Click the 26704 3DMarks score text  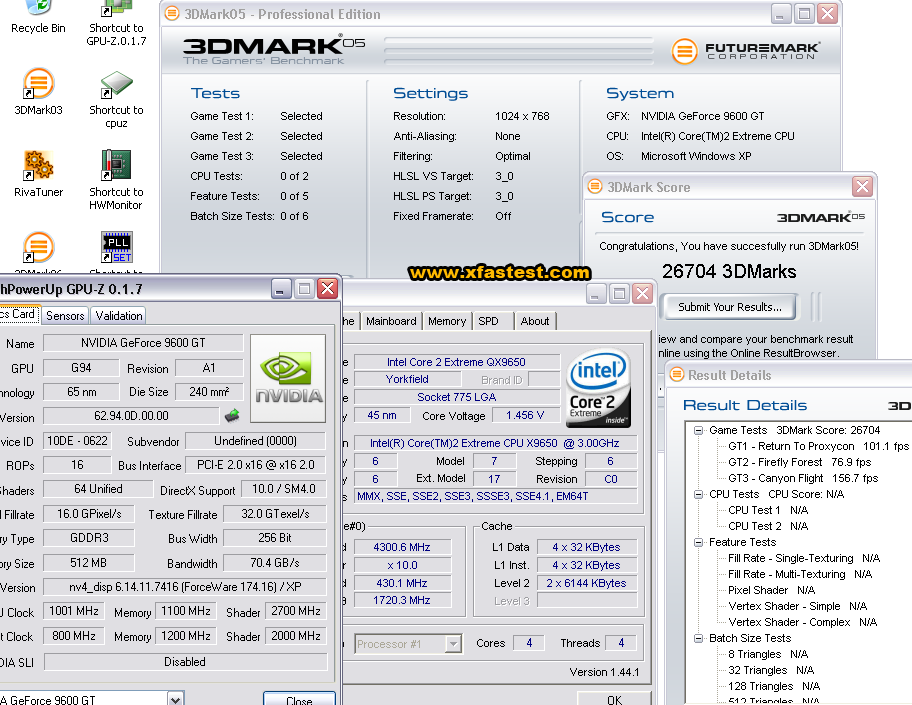point(729,271)
